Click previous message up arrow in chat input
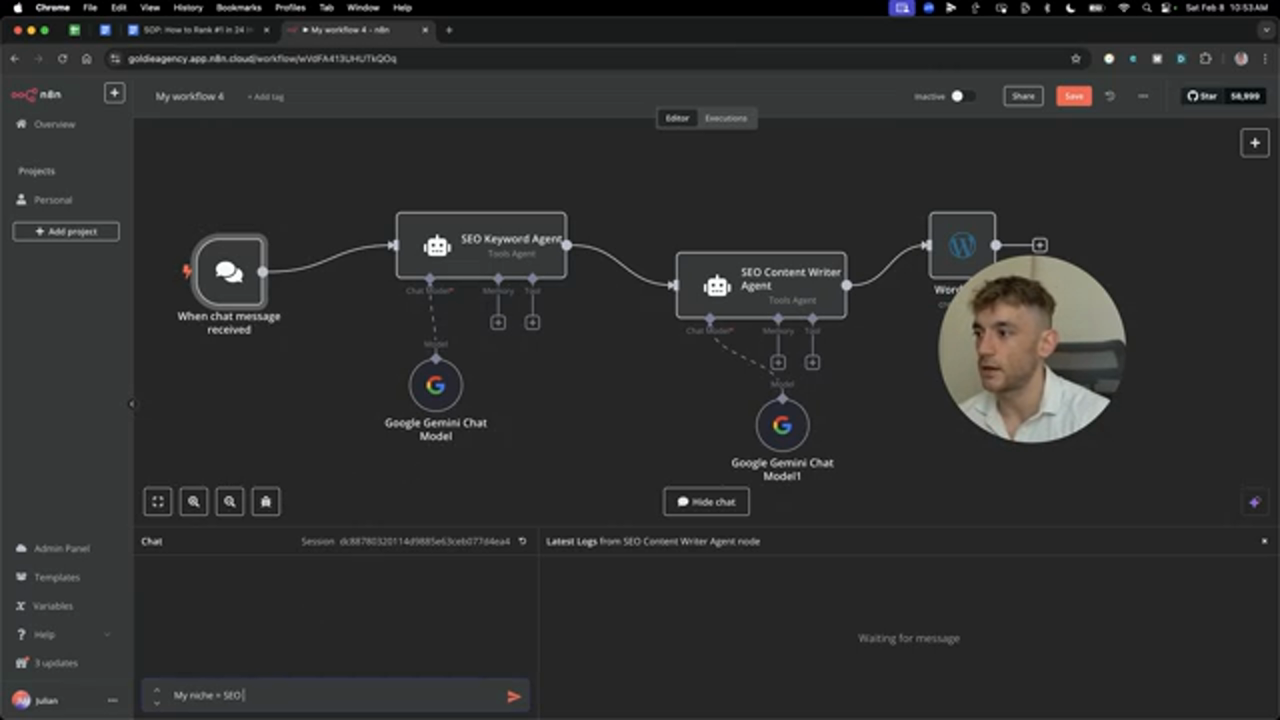 157,689
